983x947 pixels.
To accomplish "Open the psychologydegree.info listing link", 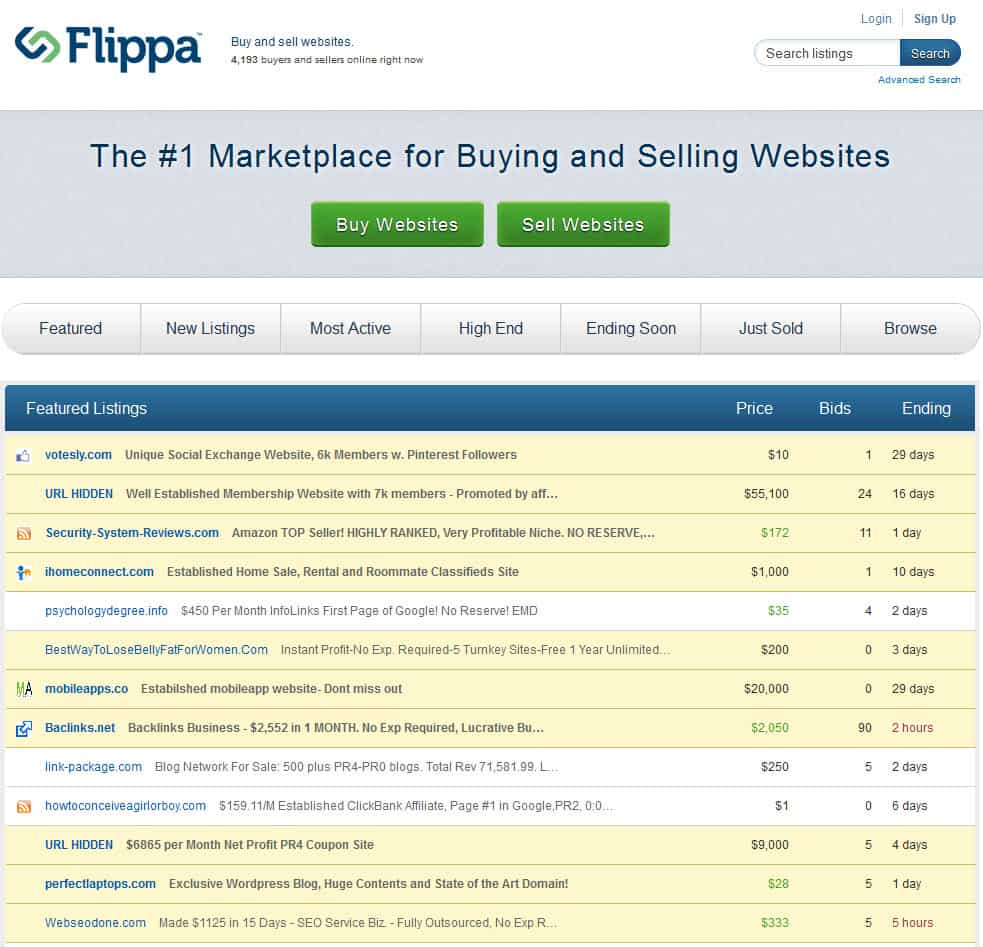I will click(106, 611).
